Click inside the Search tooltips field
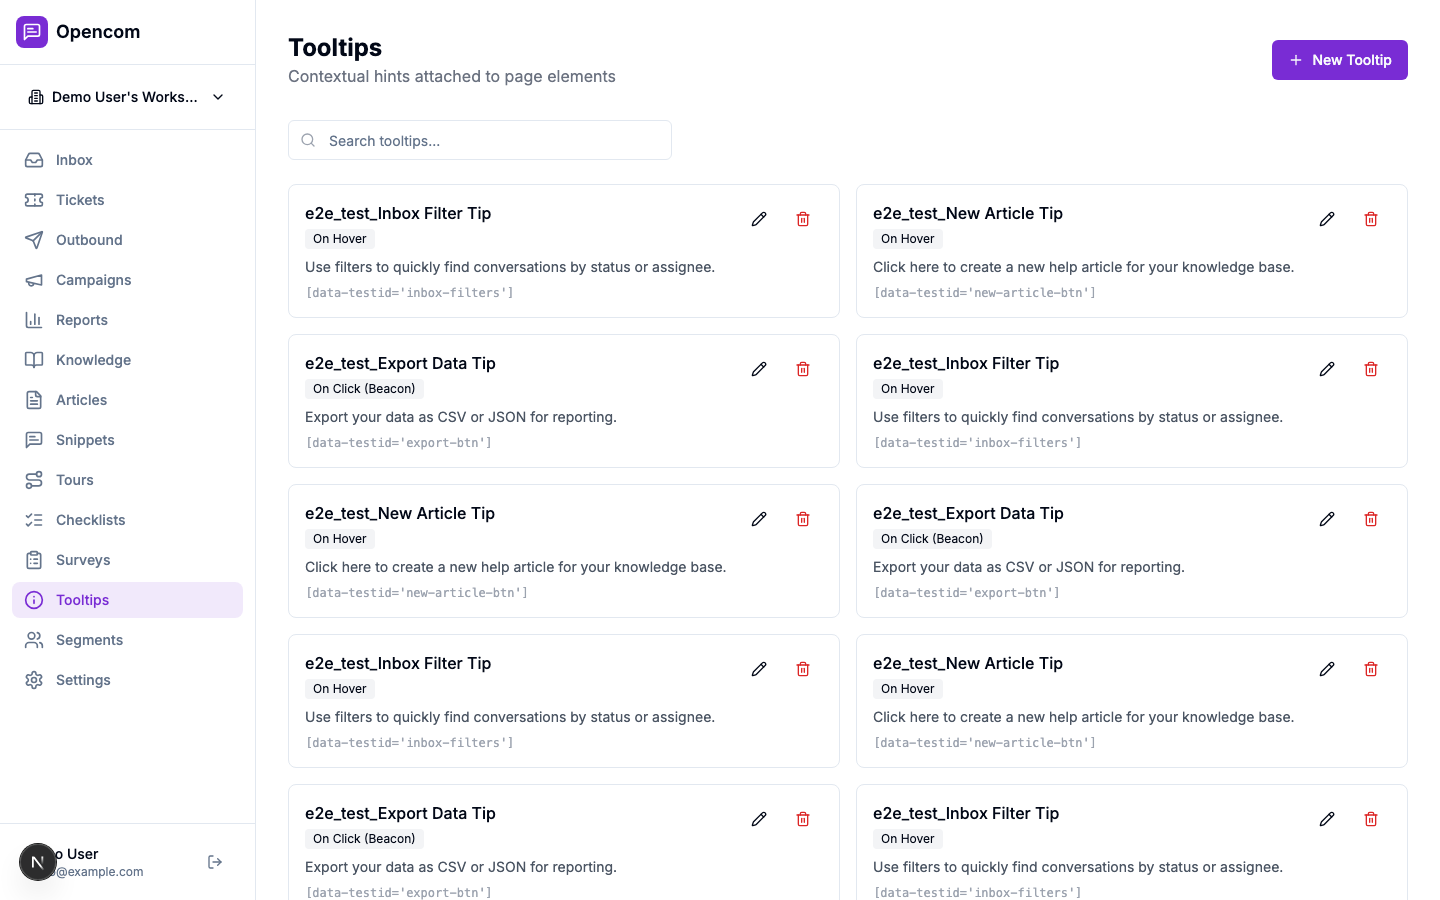The image size is (1440, 900). coord(480,140)
